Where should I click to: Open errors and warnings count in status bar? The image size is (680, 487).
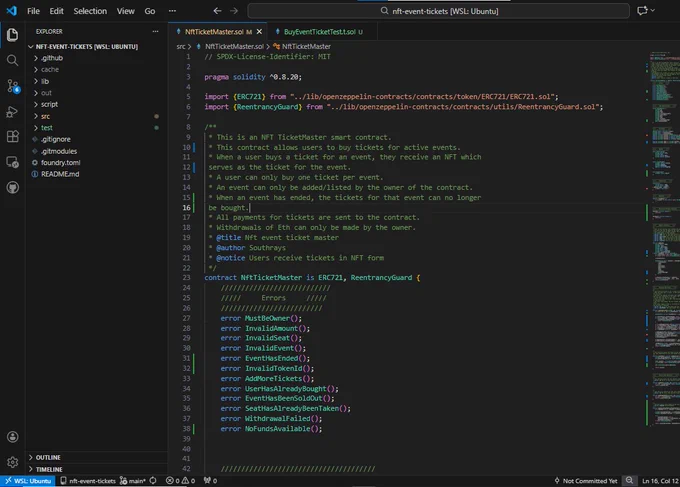coord(180,480)
